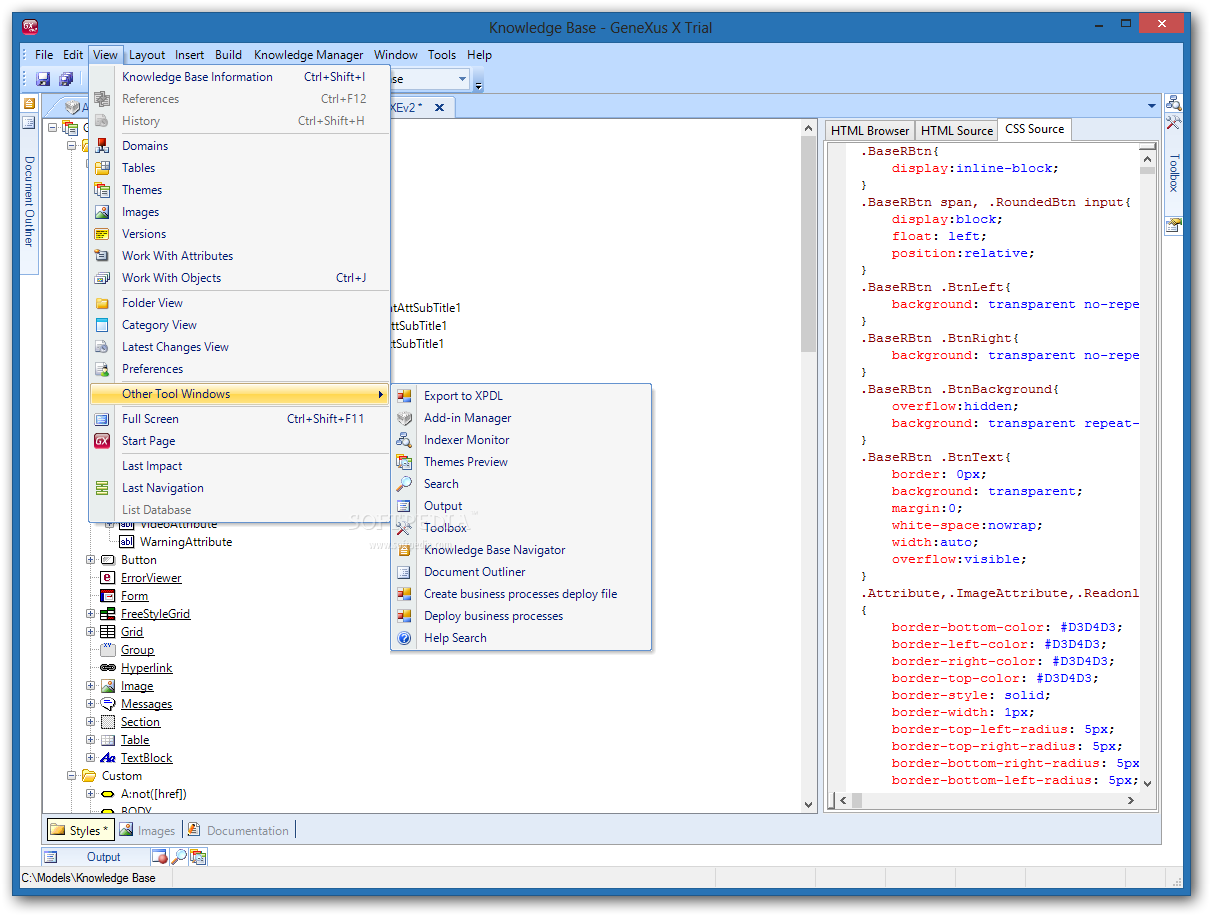This screenshot has width=1211, height=916.
Task: Click the Toolbox icon in the submenu
Action: (x=404, y=528)
